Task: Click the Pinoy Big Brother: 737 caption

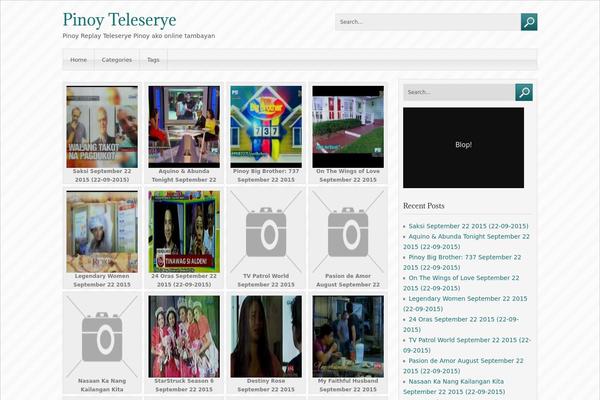Action: click(x=266, y=175)
